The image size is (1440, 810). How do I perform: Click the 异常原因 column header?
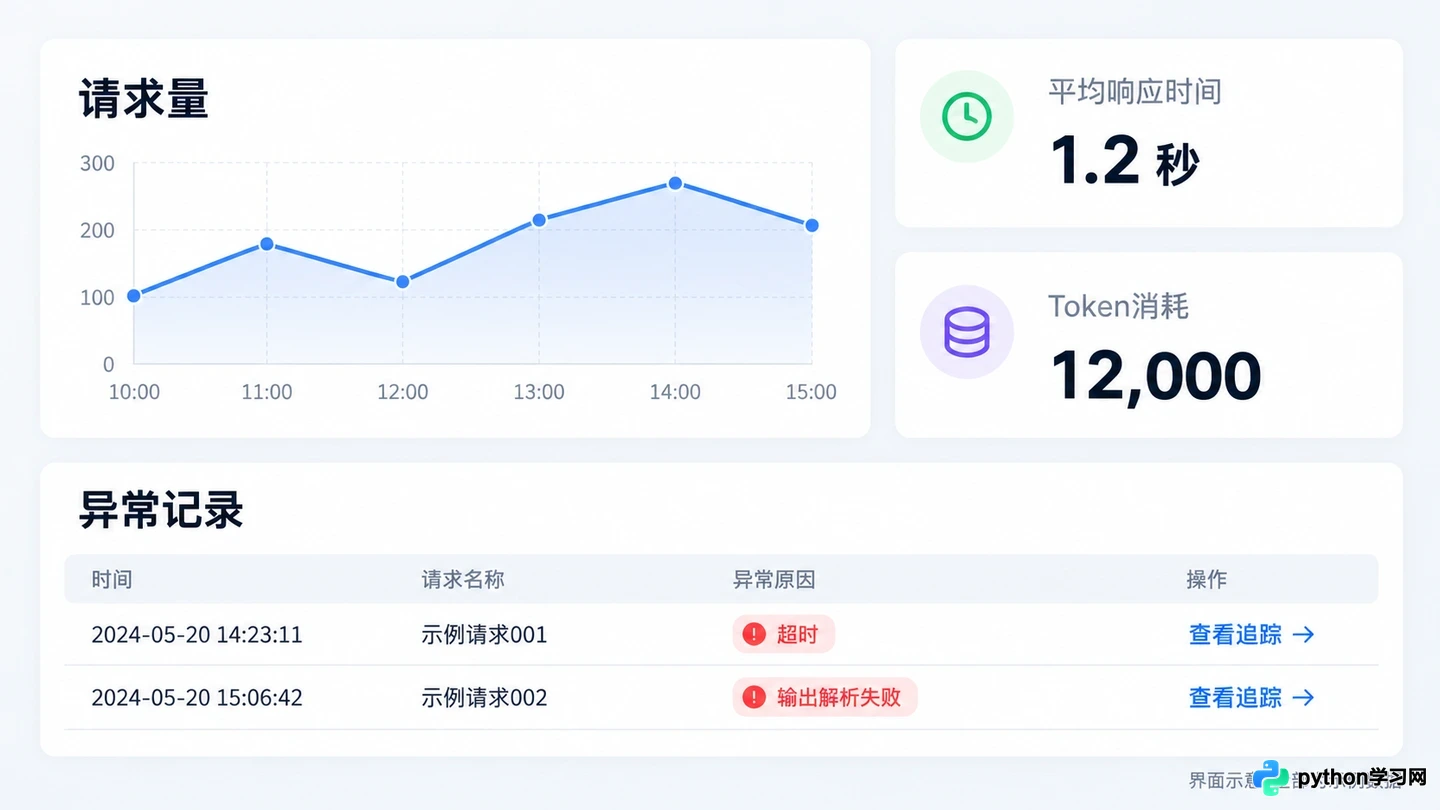774,579
